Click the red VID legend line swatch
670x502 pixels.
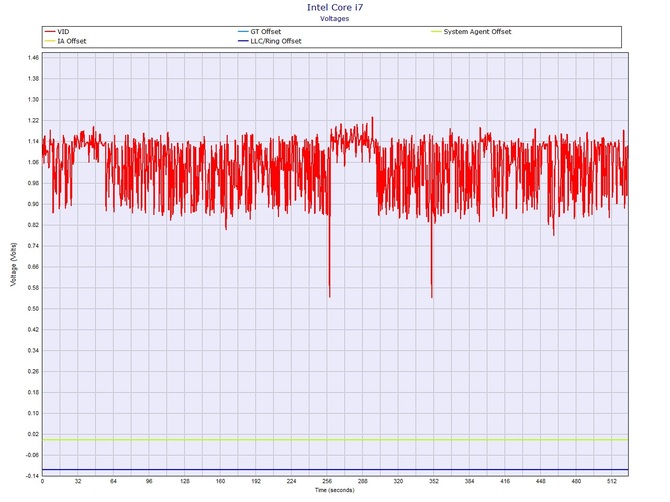(50, 32)
